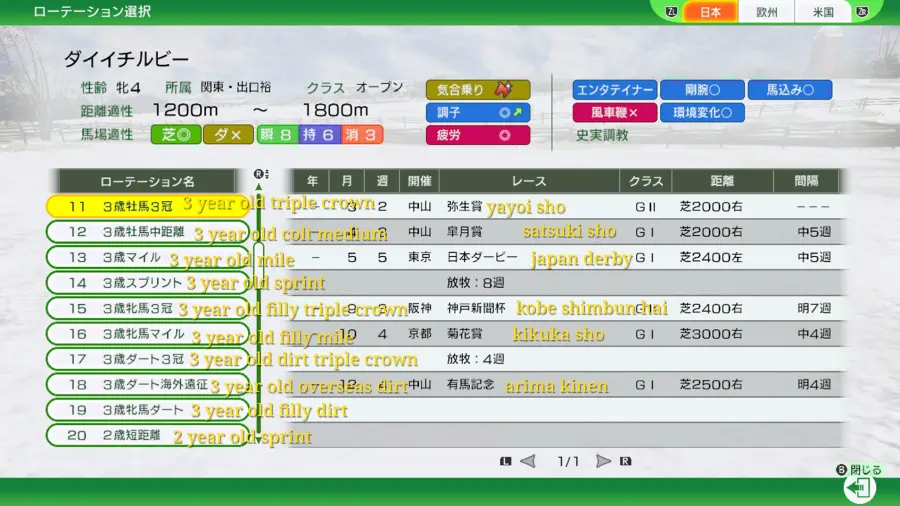The height and width of the screenshot is (506, 900).
Task: Open the 米国 region tab
Action: click(x=823, y=12)
